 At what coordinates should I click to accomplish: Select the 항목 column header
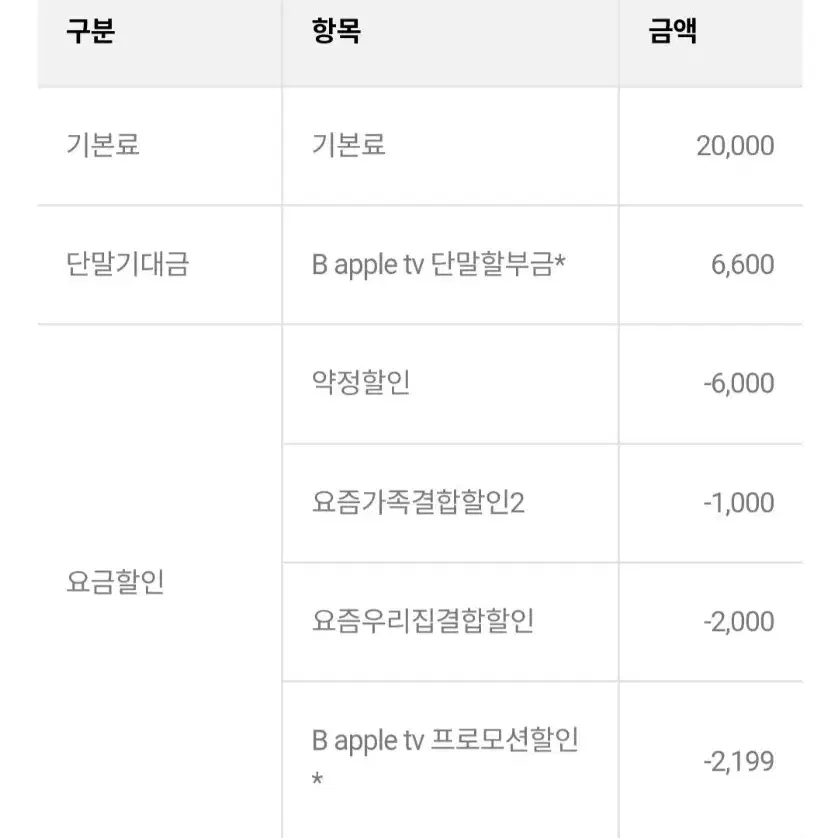(x=336, y=30)
